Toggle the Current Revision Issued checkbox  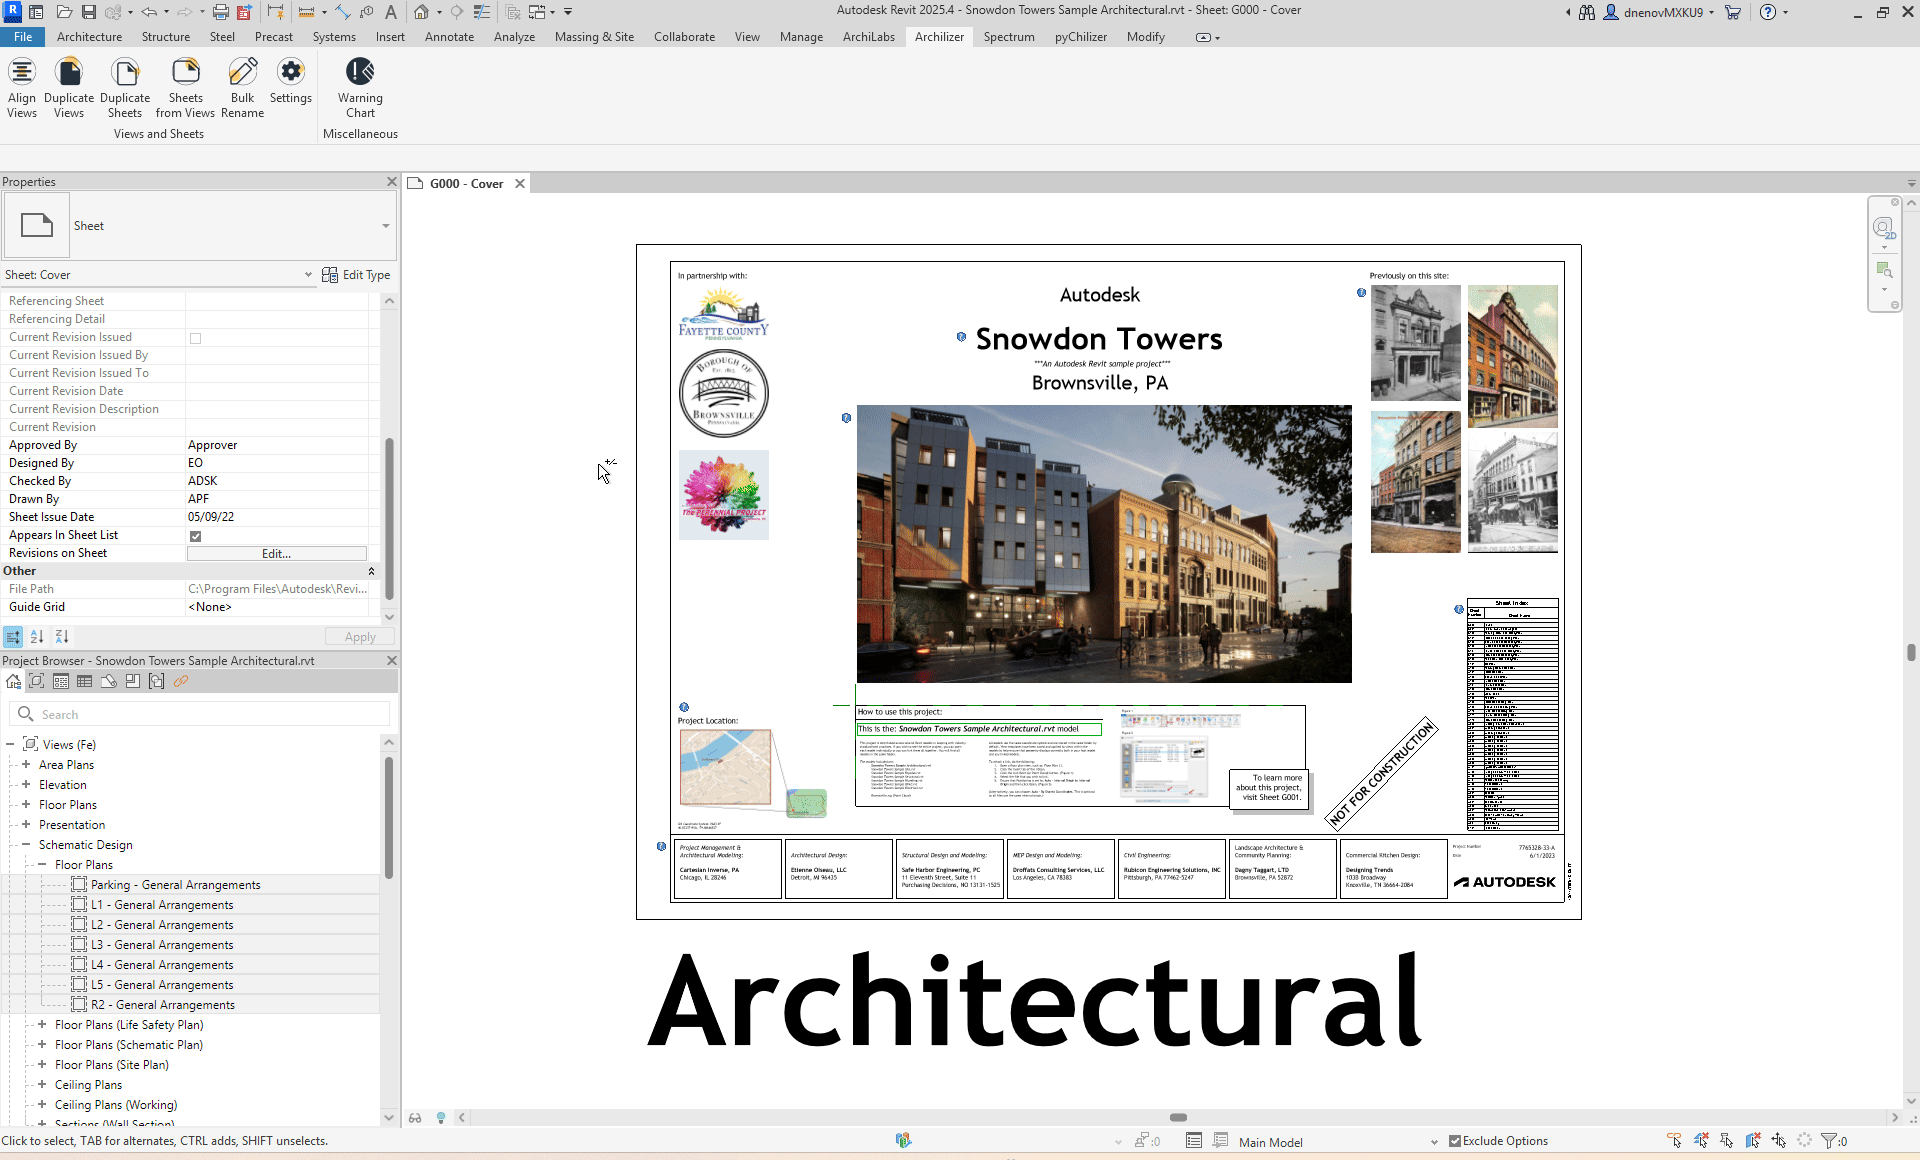click(196, 338)
